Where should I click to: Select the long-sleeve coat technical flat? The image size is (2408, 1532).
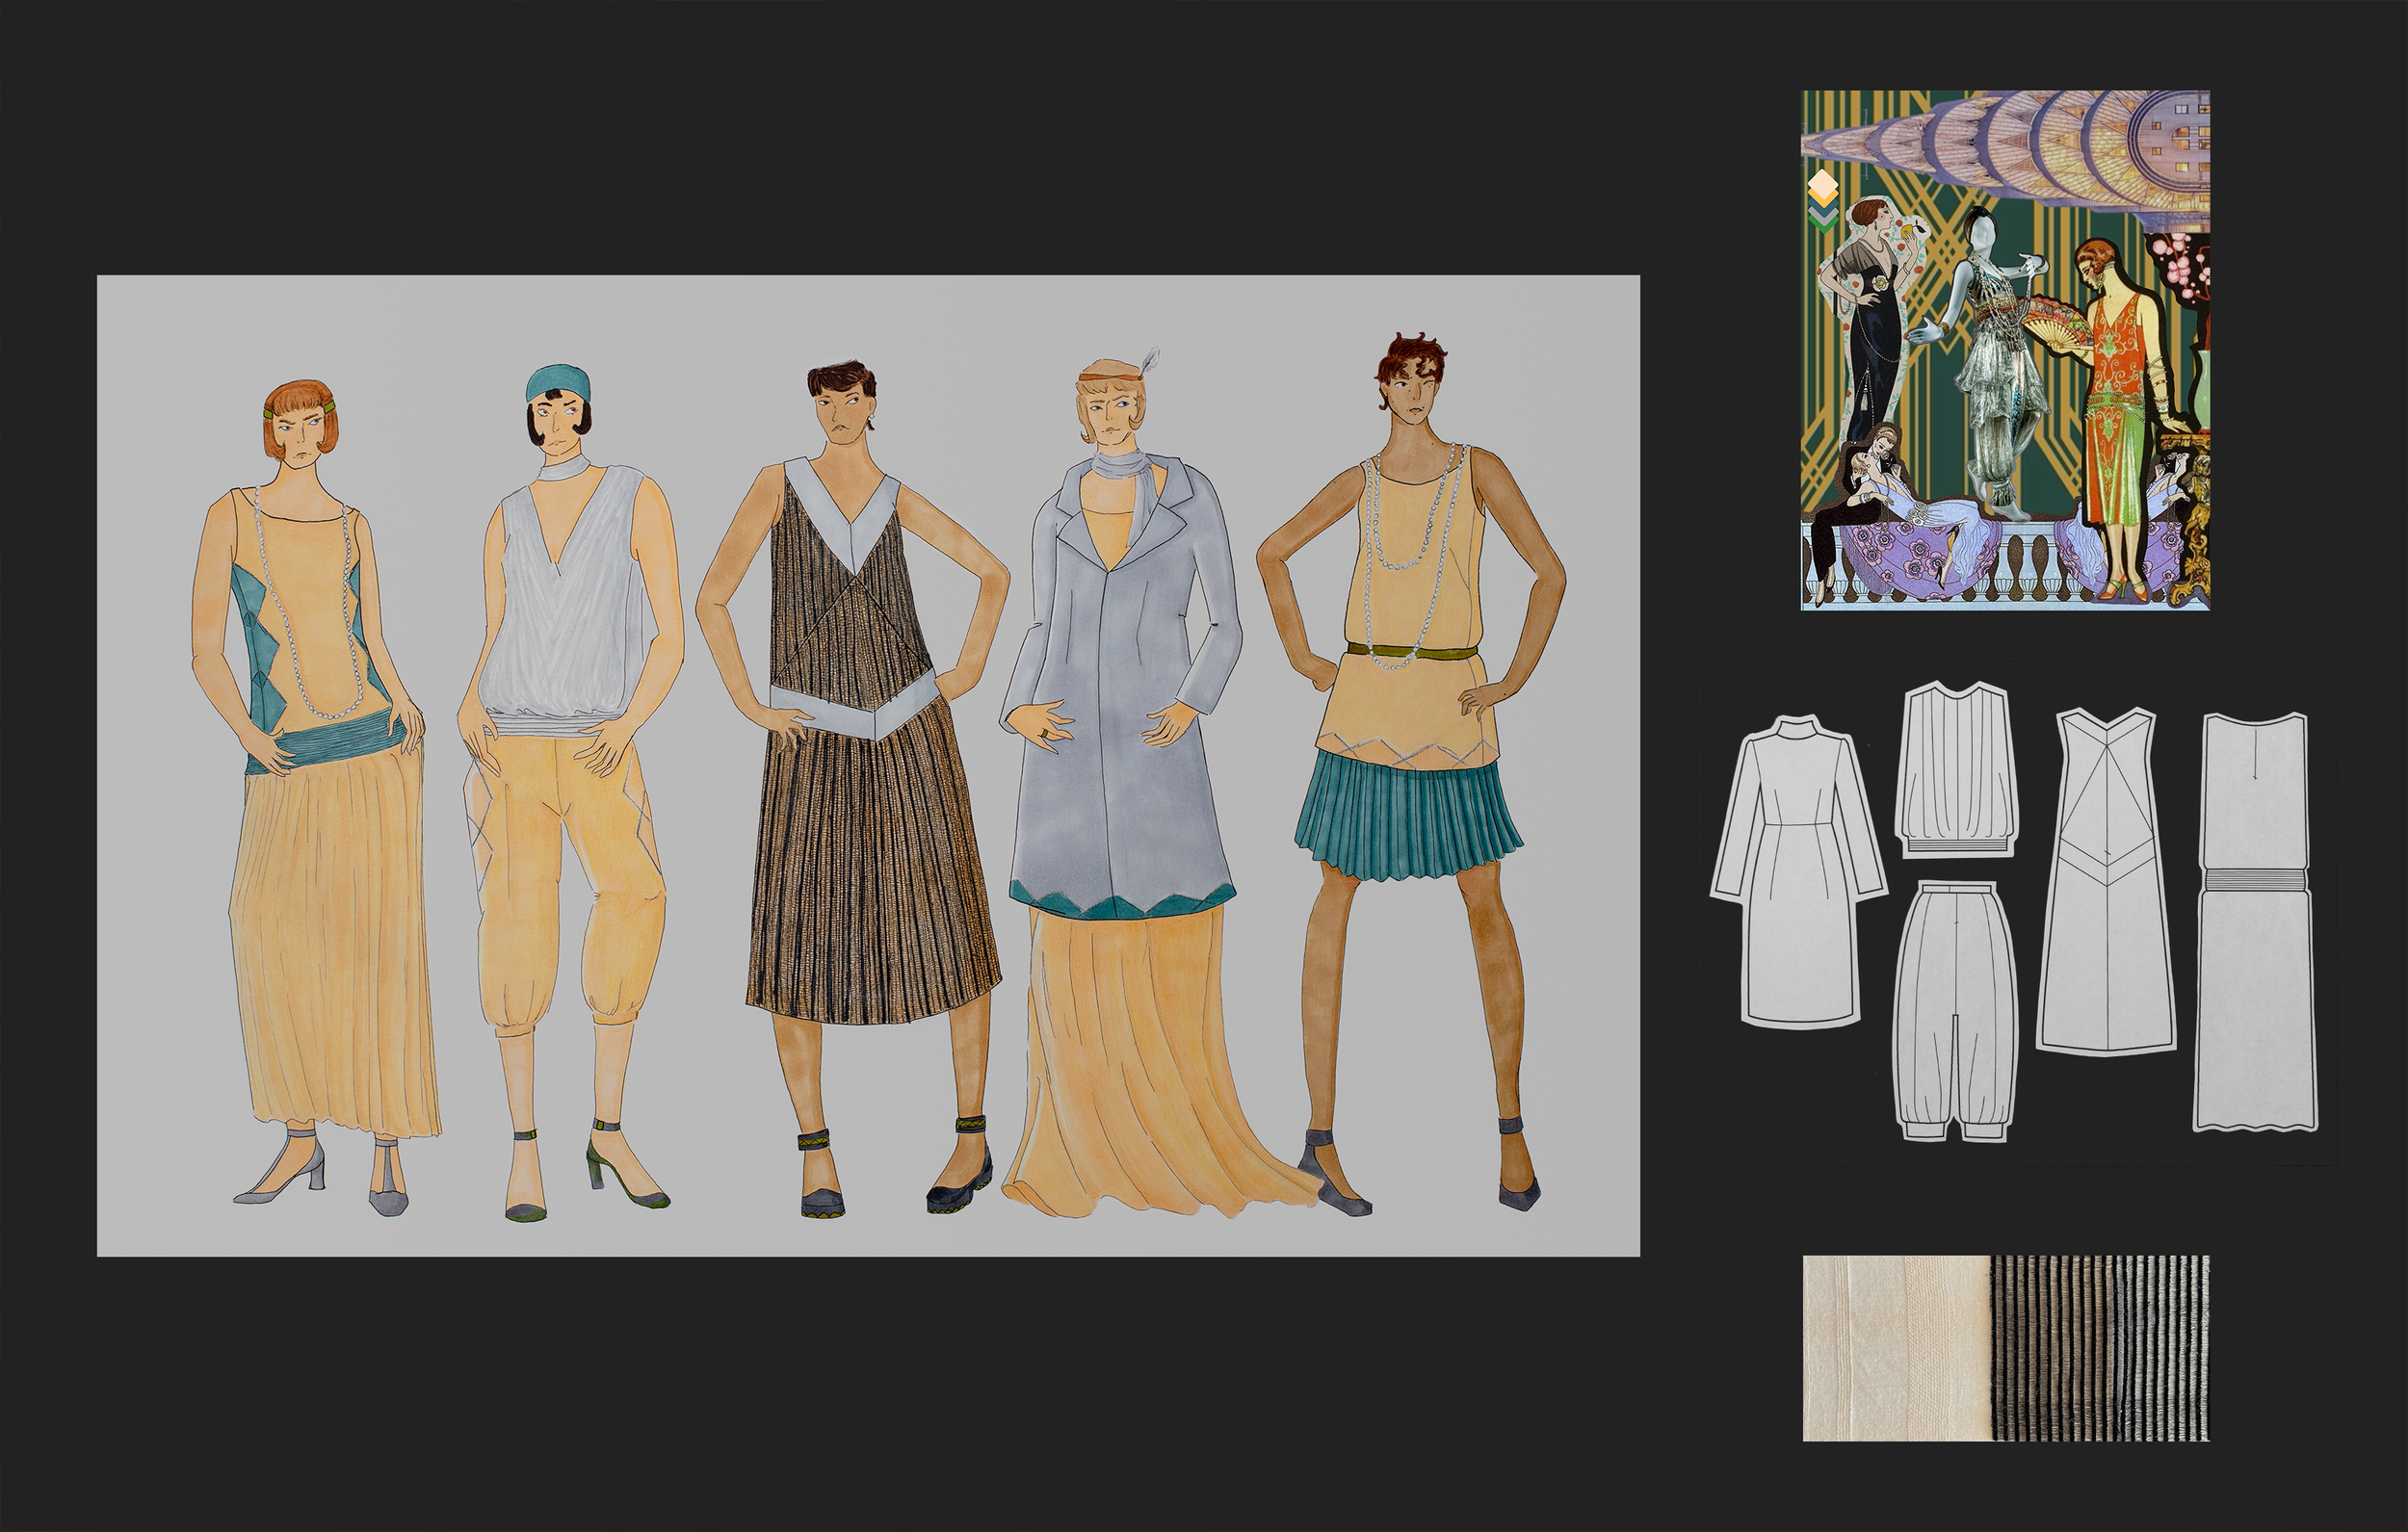pyautogui.click(x=1798, y=870)
